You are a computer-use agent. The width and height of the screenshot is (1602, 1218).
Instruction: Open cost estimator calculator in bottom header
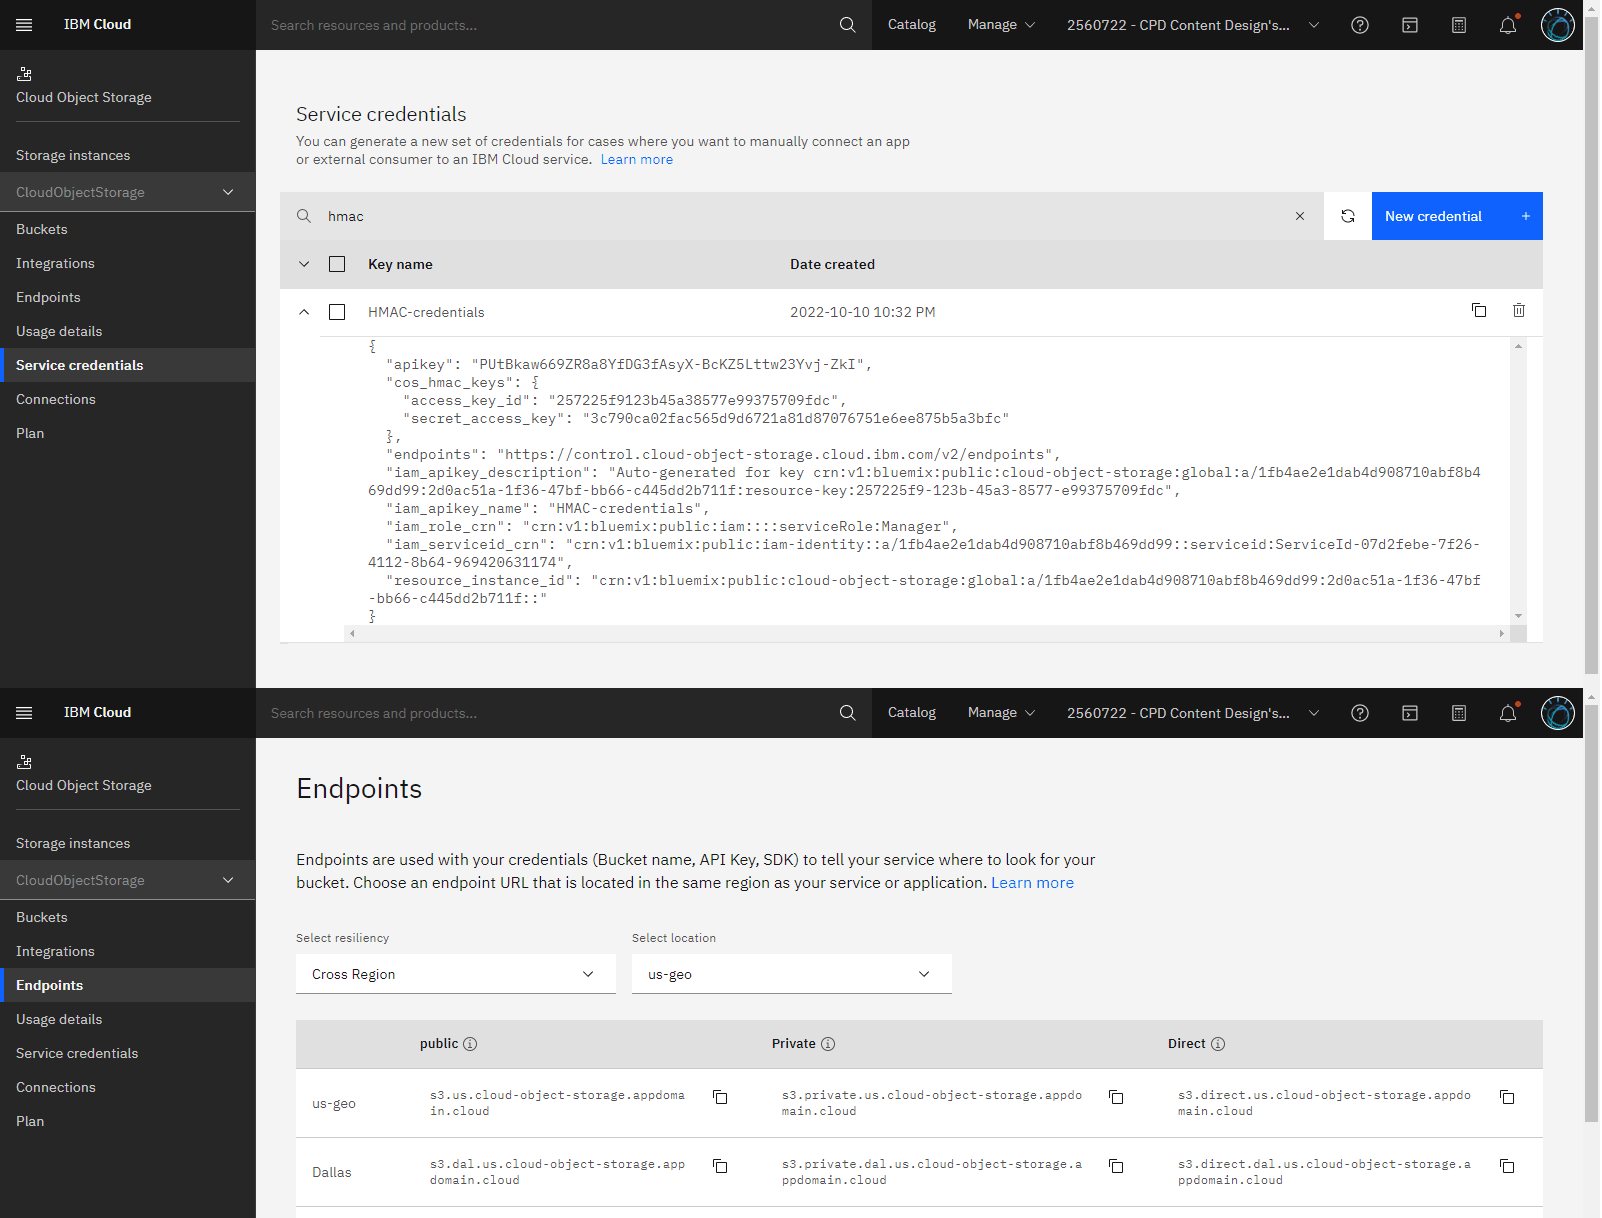coord(1459,713)
